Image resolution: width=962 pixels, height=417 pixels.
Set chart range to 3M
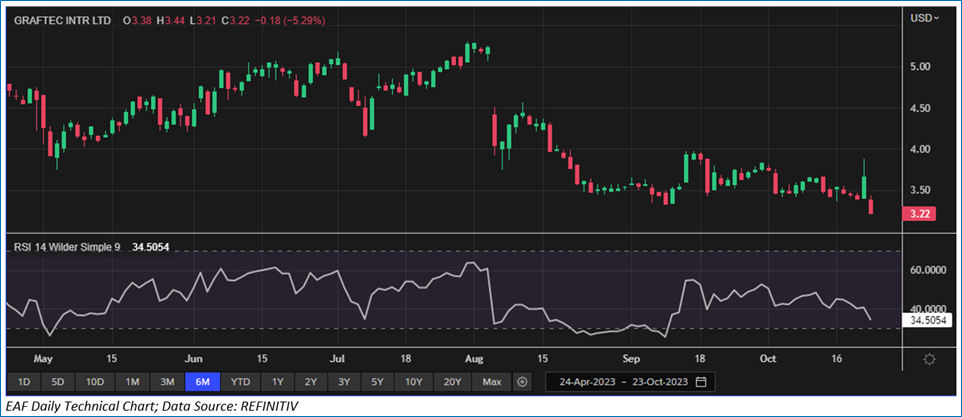[x=167, y=382]
